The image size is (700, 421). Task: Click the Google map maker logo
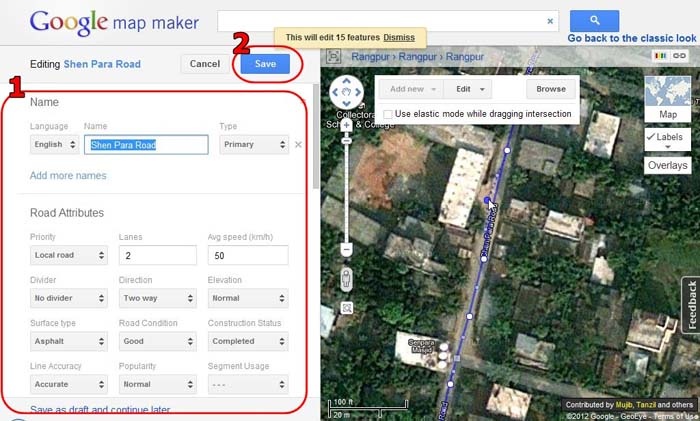pos(114,22)
